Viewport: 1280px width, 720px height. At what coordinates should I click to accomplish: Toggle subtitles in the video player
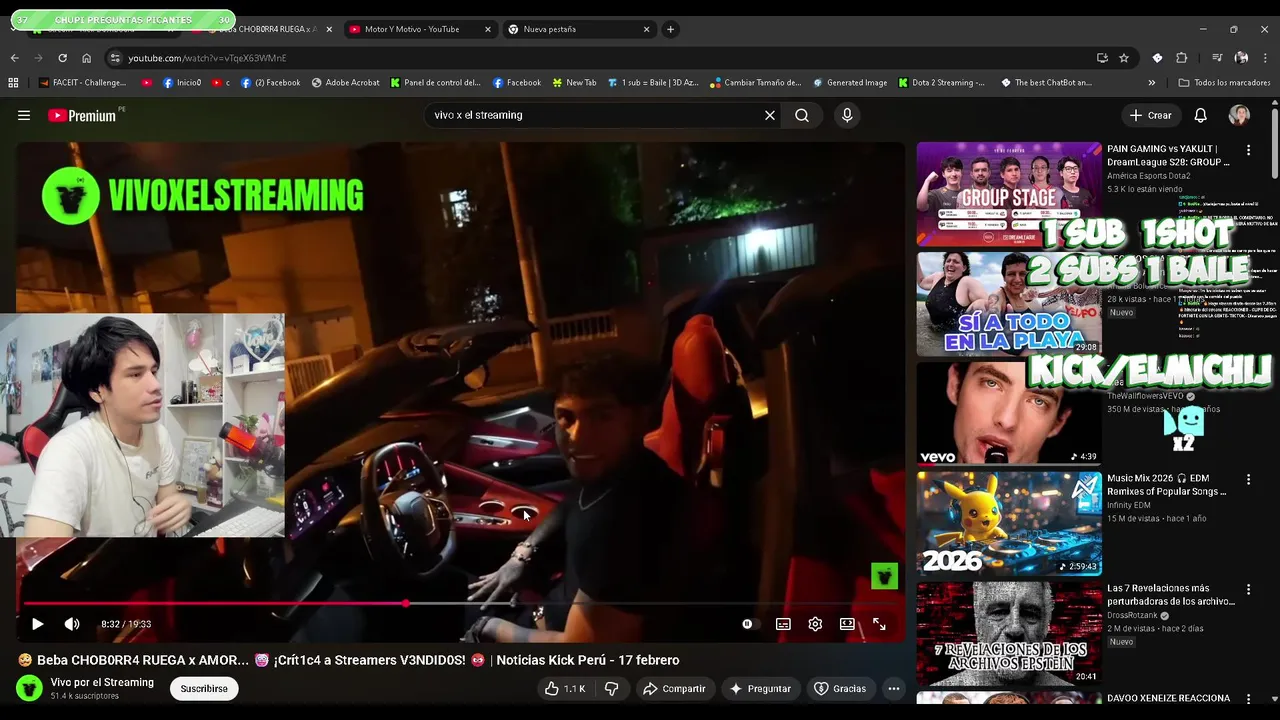[x=783, y=624]
